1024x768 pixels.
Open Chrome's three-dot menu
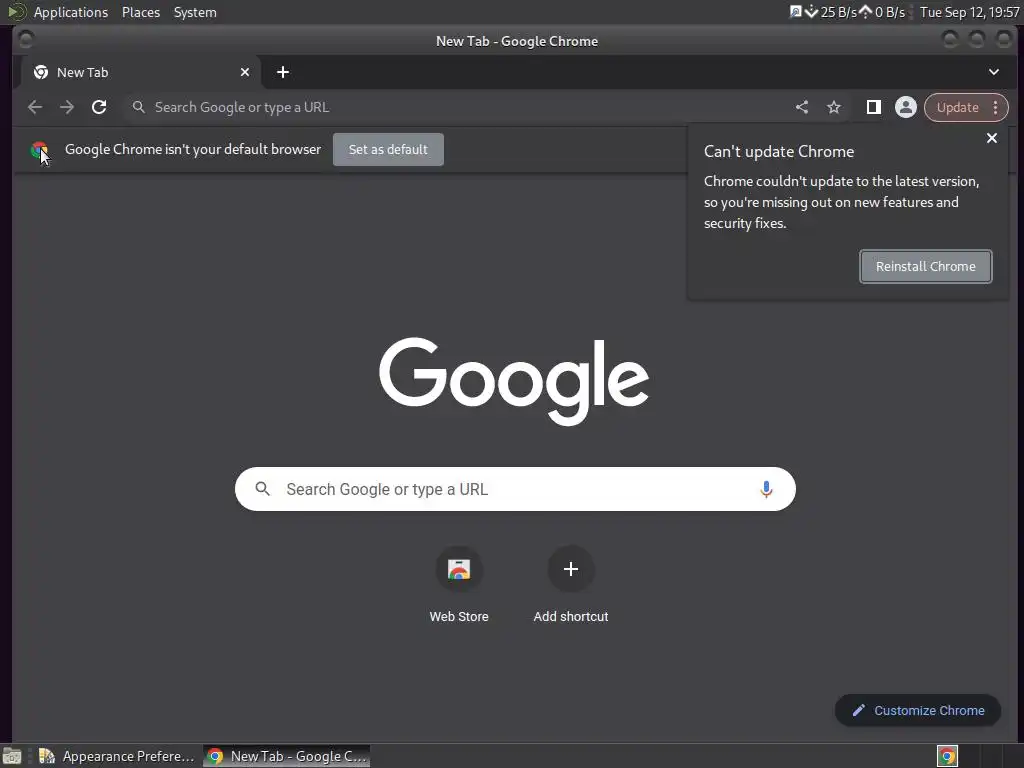click(x=995, y=107)
